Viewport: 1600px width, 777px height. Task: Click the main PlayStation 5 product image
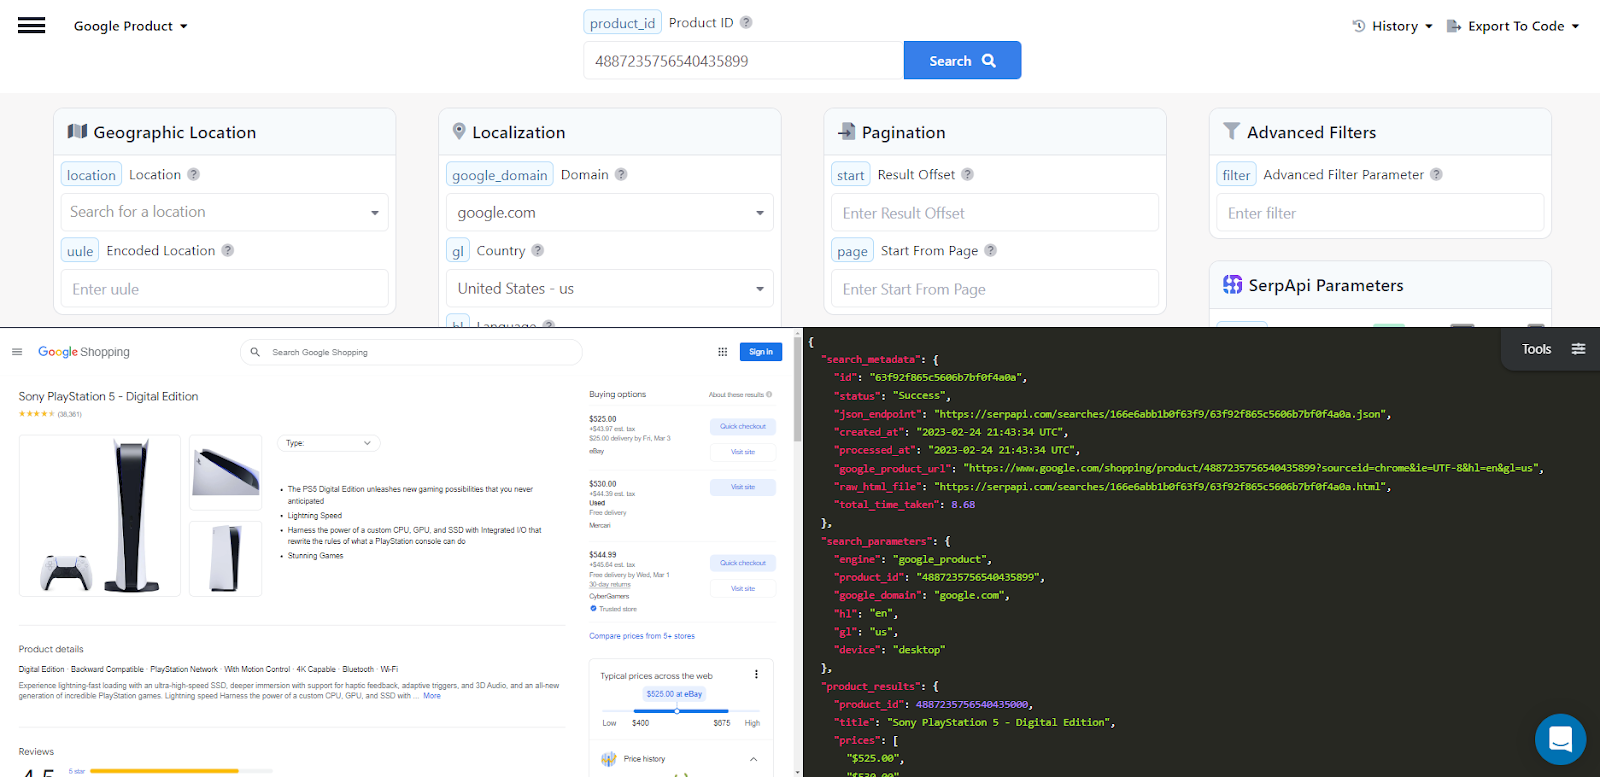pyautogui.click(x=100, y=516)
